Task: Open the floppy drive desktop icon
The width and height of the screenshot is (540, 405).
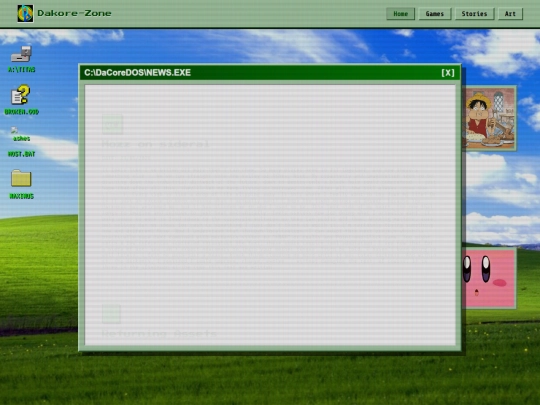Action: [x=21, y=54]
